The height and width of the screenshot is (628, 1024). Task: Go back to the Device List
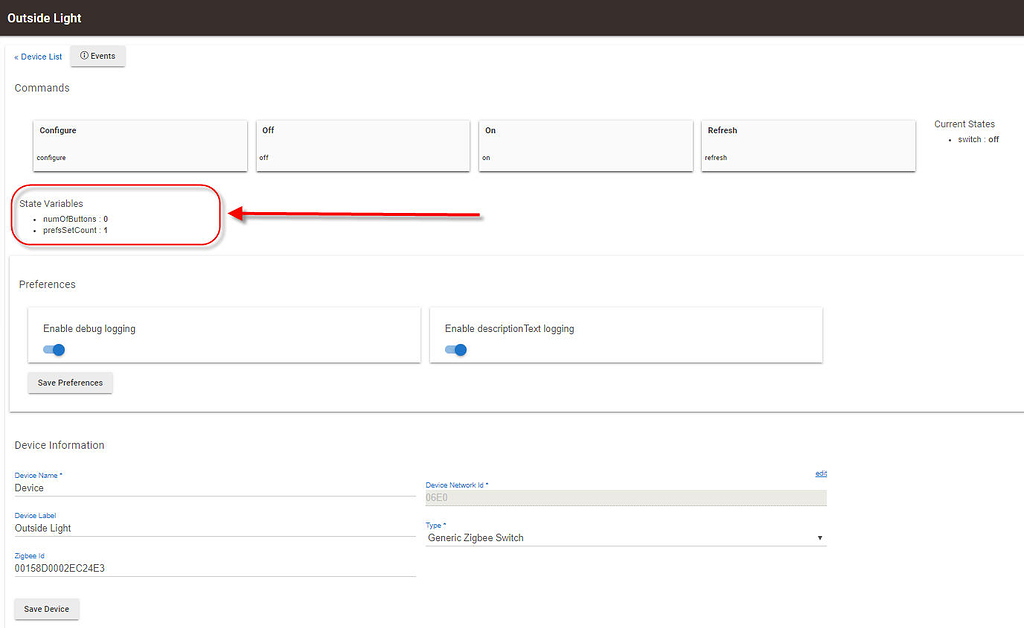(x=38, y=57)
